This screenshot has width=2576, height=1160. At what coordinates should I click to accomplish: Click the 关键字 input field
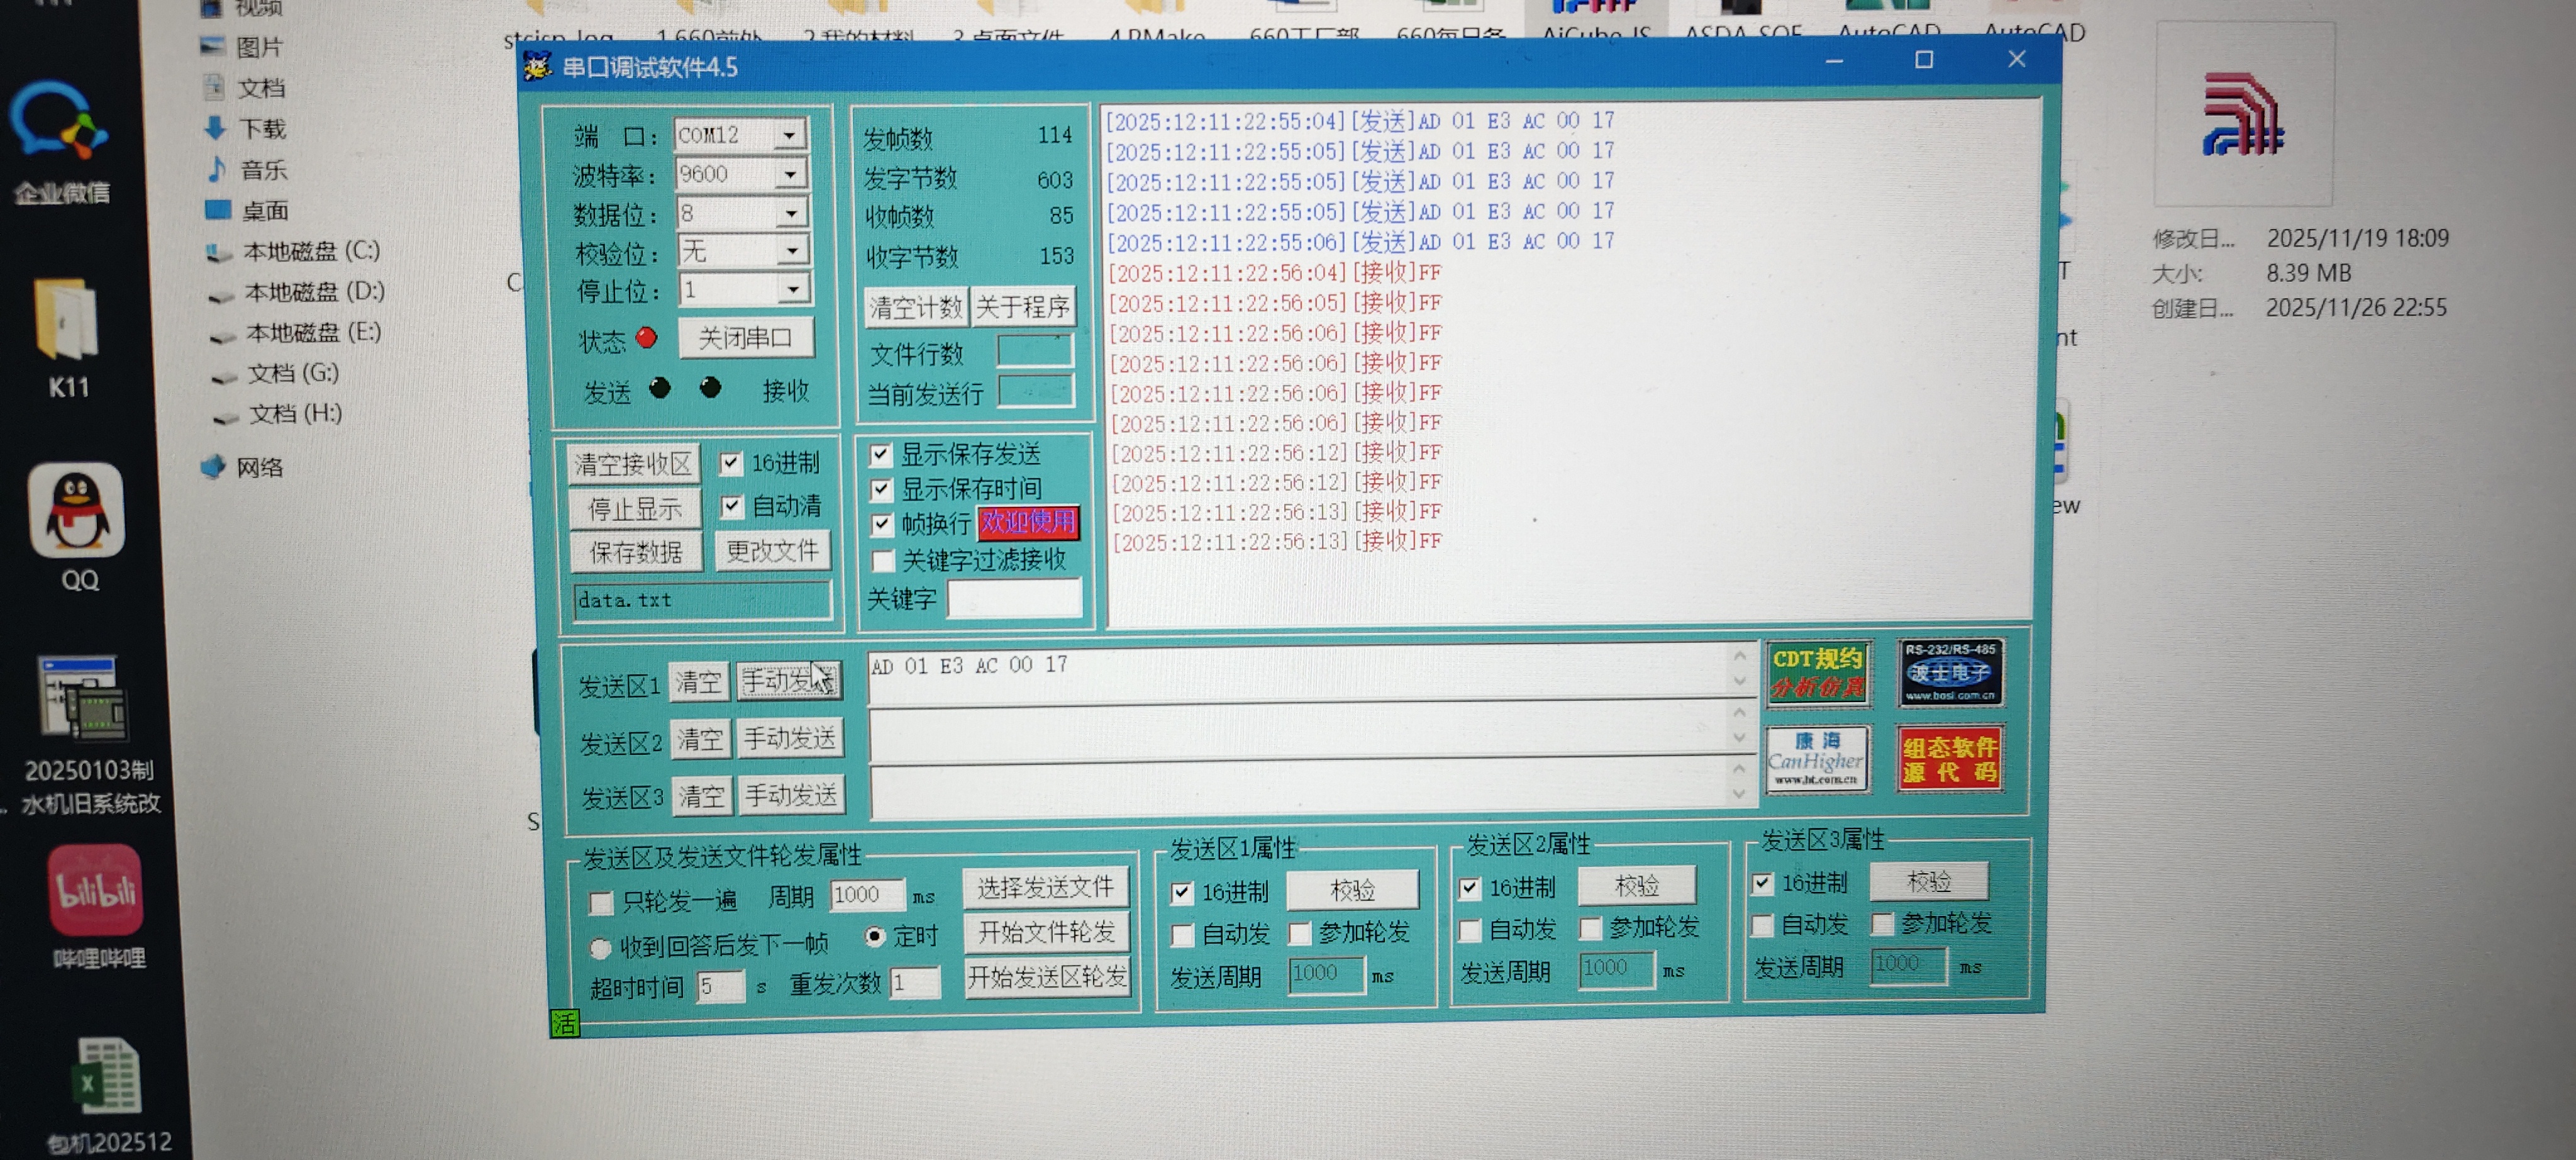(1013, 599)
